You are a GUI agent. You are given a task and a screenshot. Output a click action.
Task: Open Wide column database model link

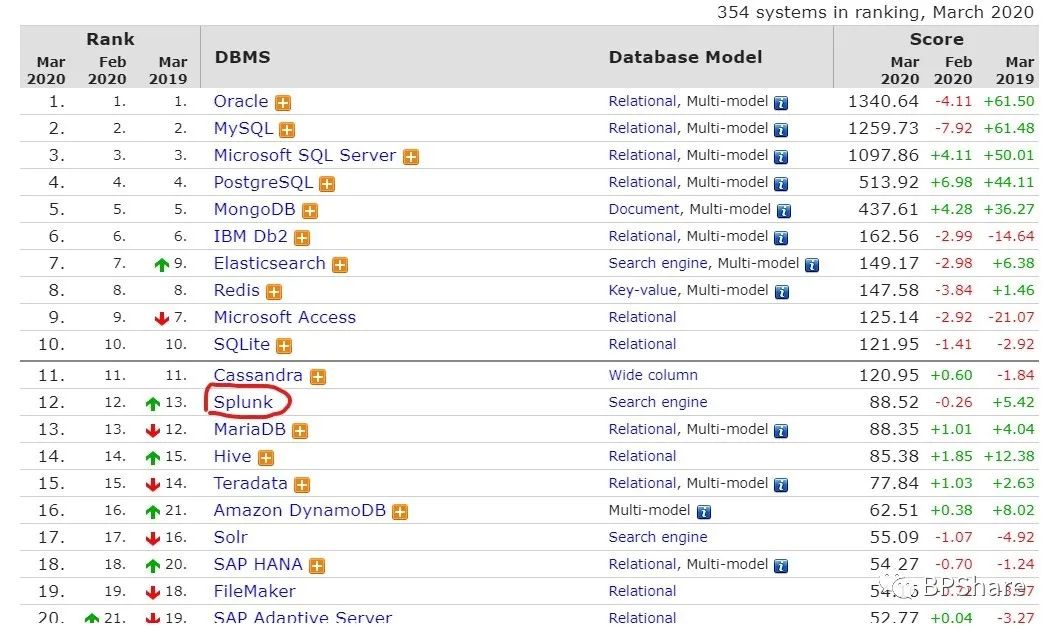653,375
